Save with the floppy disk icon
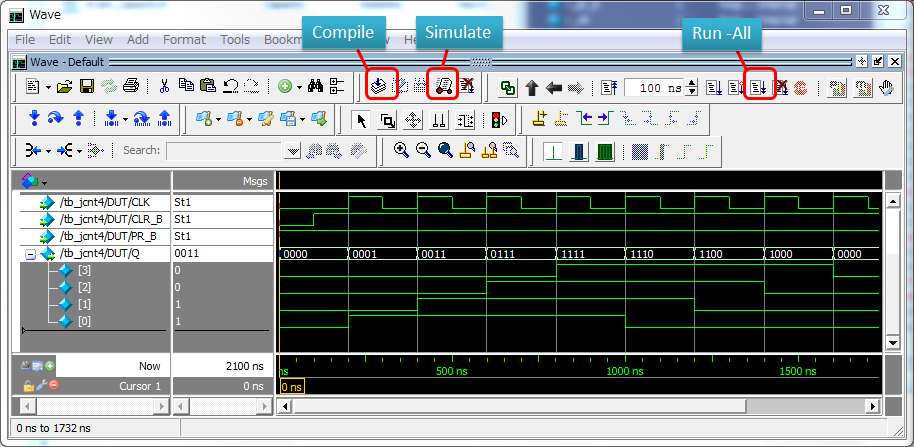914x447 pixels. [x=86, y=87]
